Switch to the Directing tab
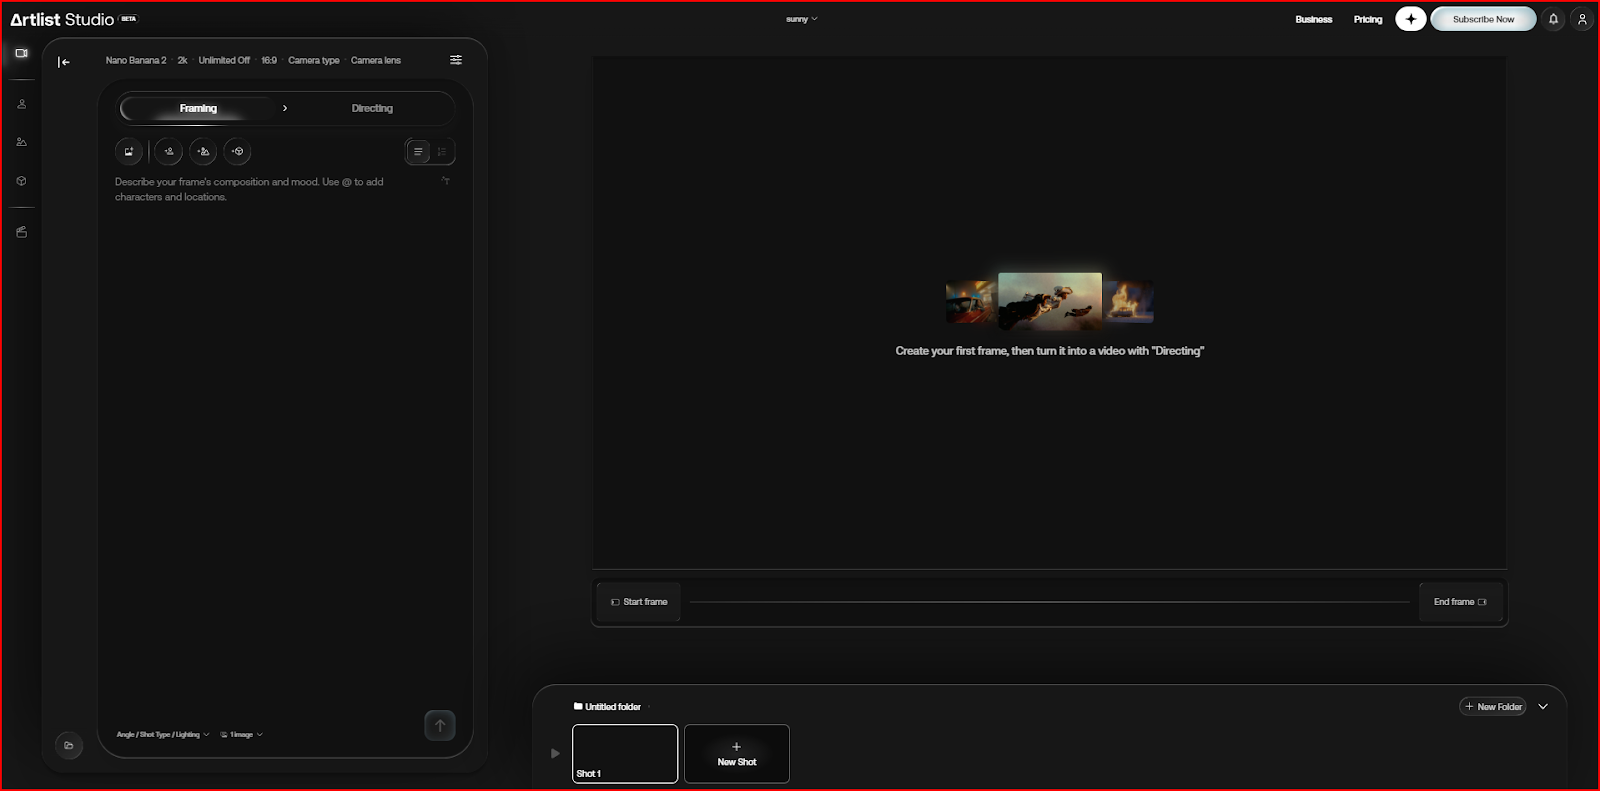 coord(372,108)
